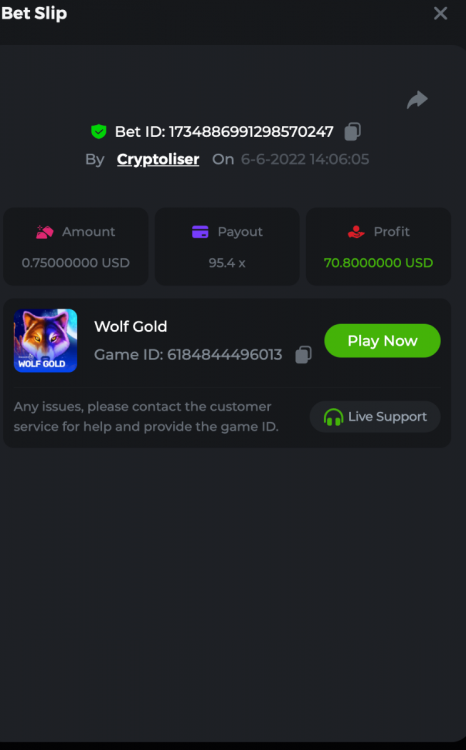Open the Wolf Gold game thumbnail

pyautogui.click(x=45, y=341)
